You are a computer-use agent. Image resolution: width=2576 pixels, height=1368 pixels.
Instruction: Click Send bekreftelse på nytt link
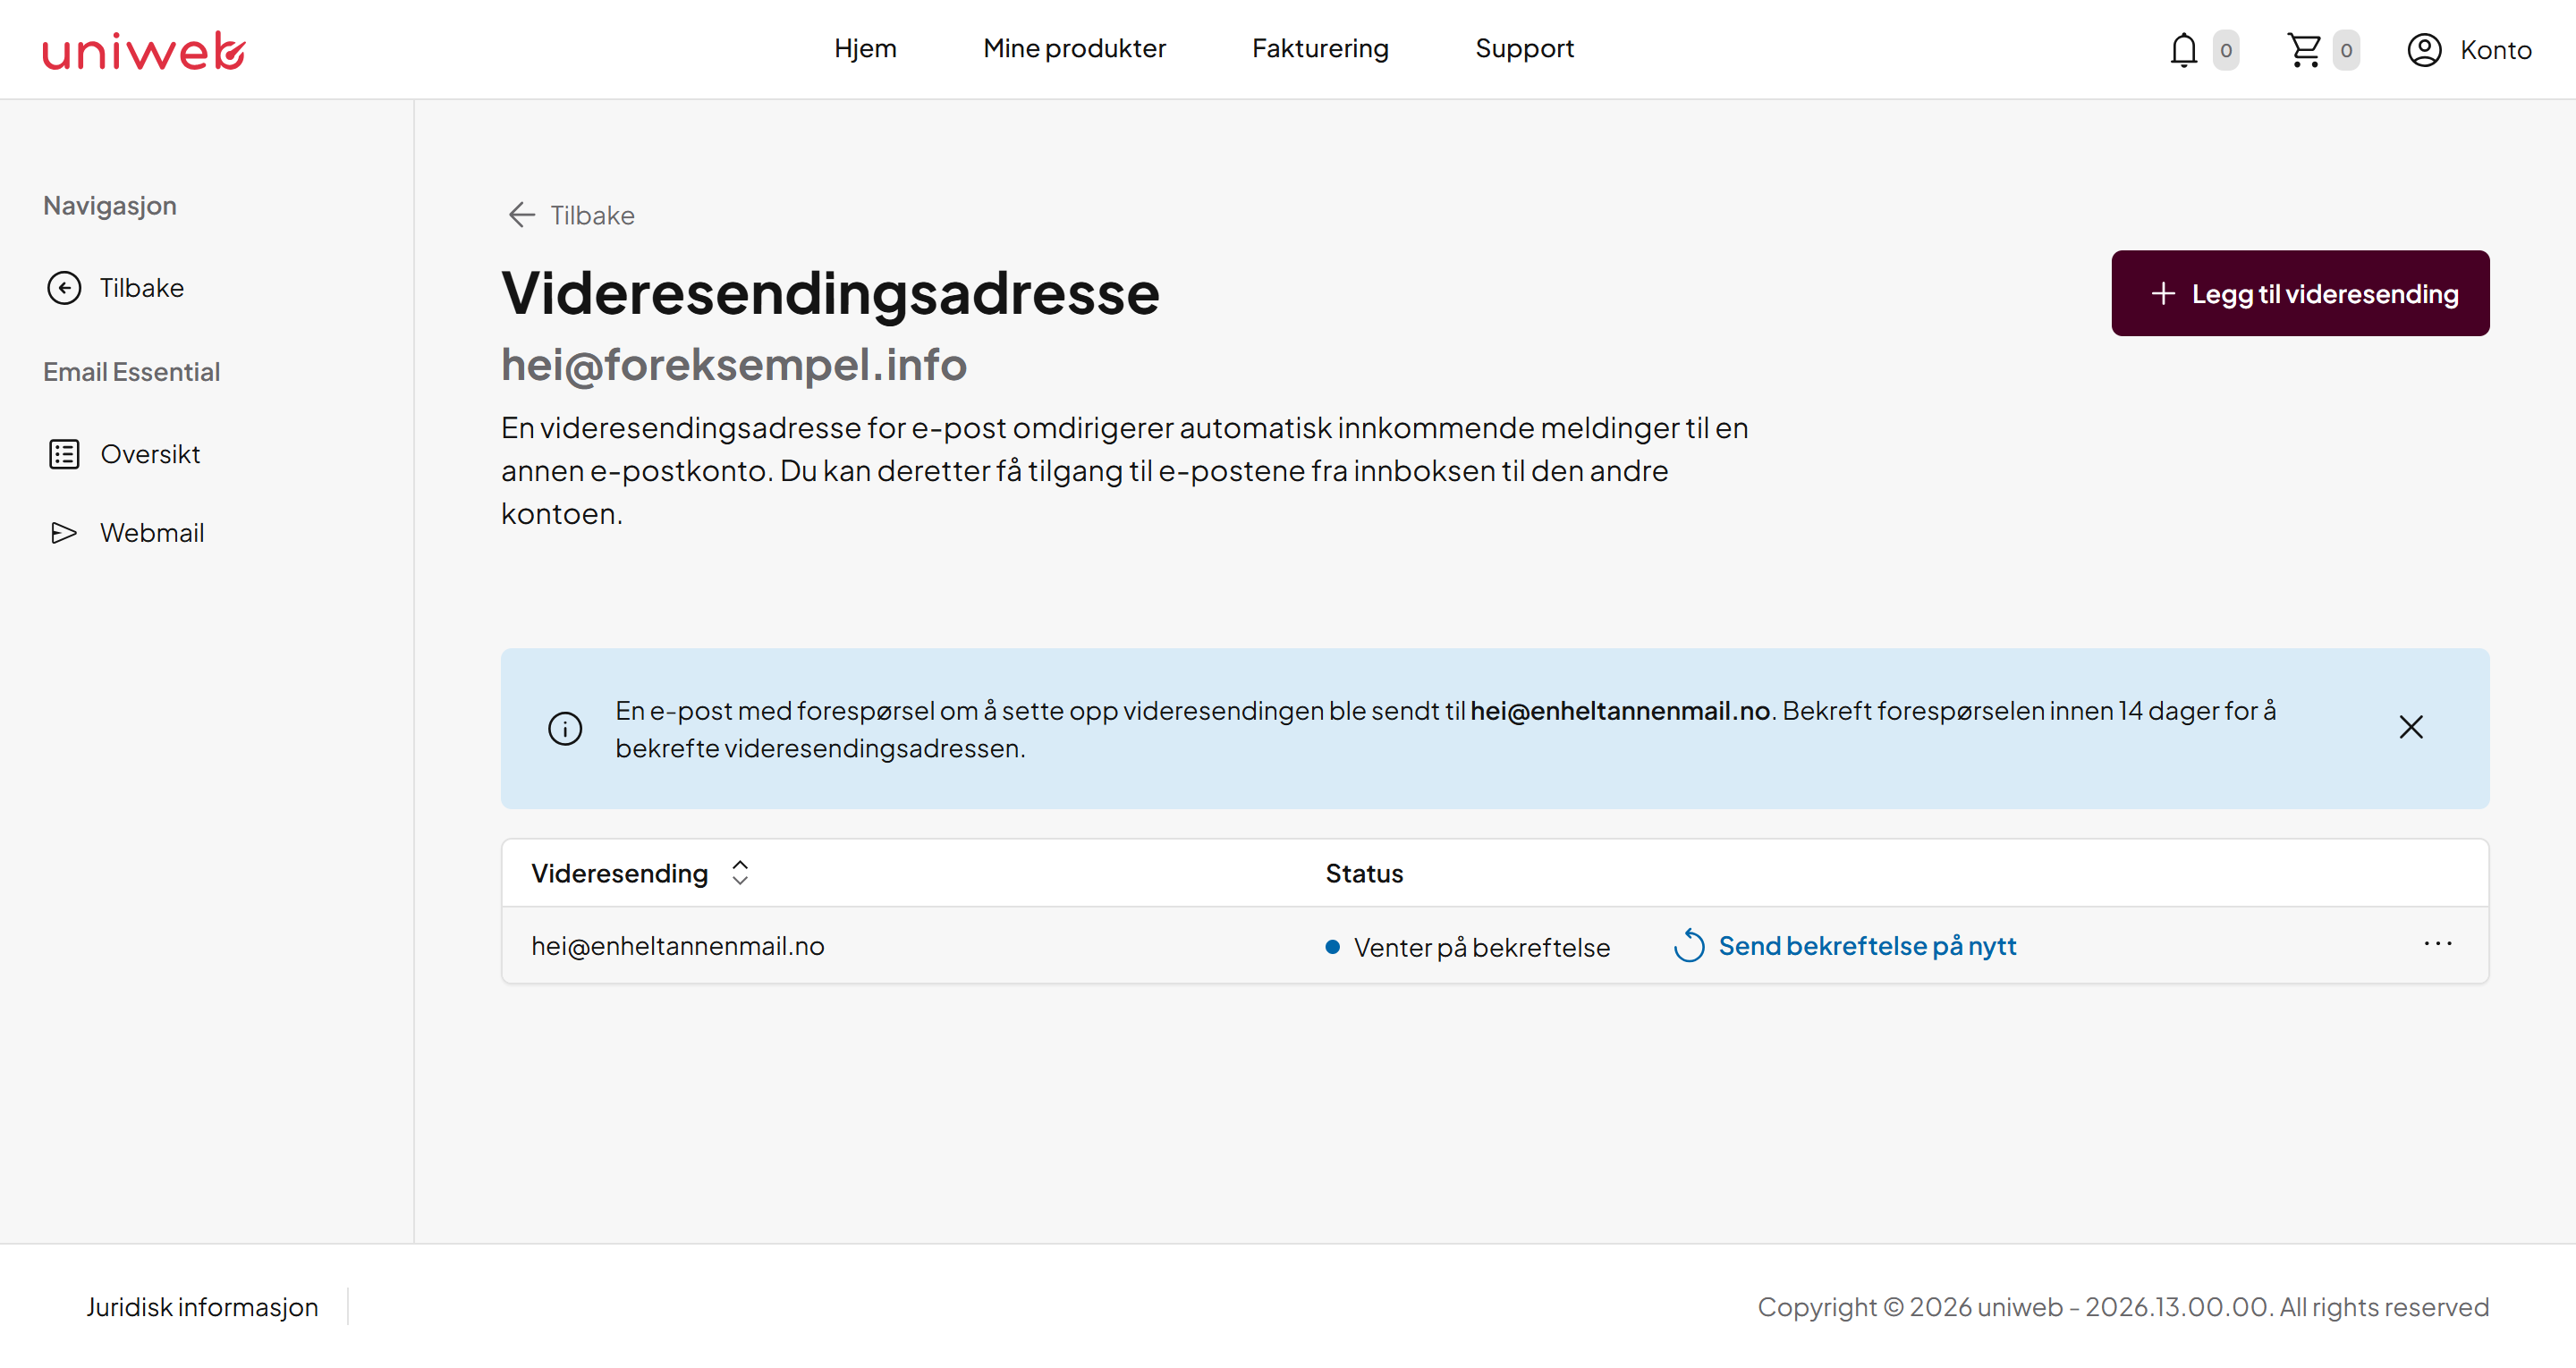pos(1867,946)
